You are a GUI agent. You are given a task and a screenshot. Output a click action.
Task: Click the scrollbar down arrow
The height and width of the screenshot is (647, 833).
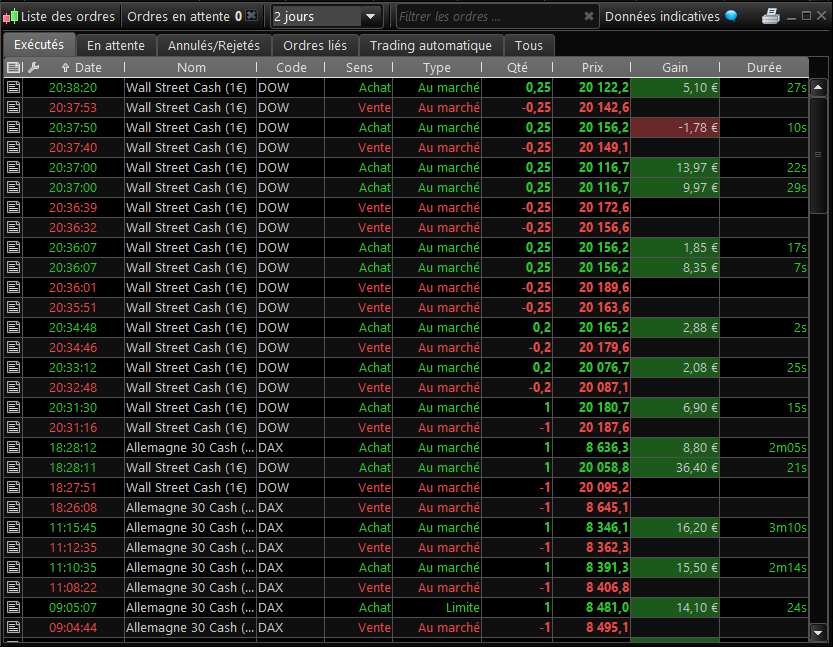[818, 632]
